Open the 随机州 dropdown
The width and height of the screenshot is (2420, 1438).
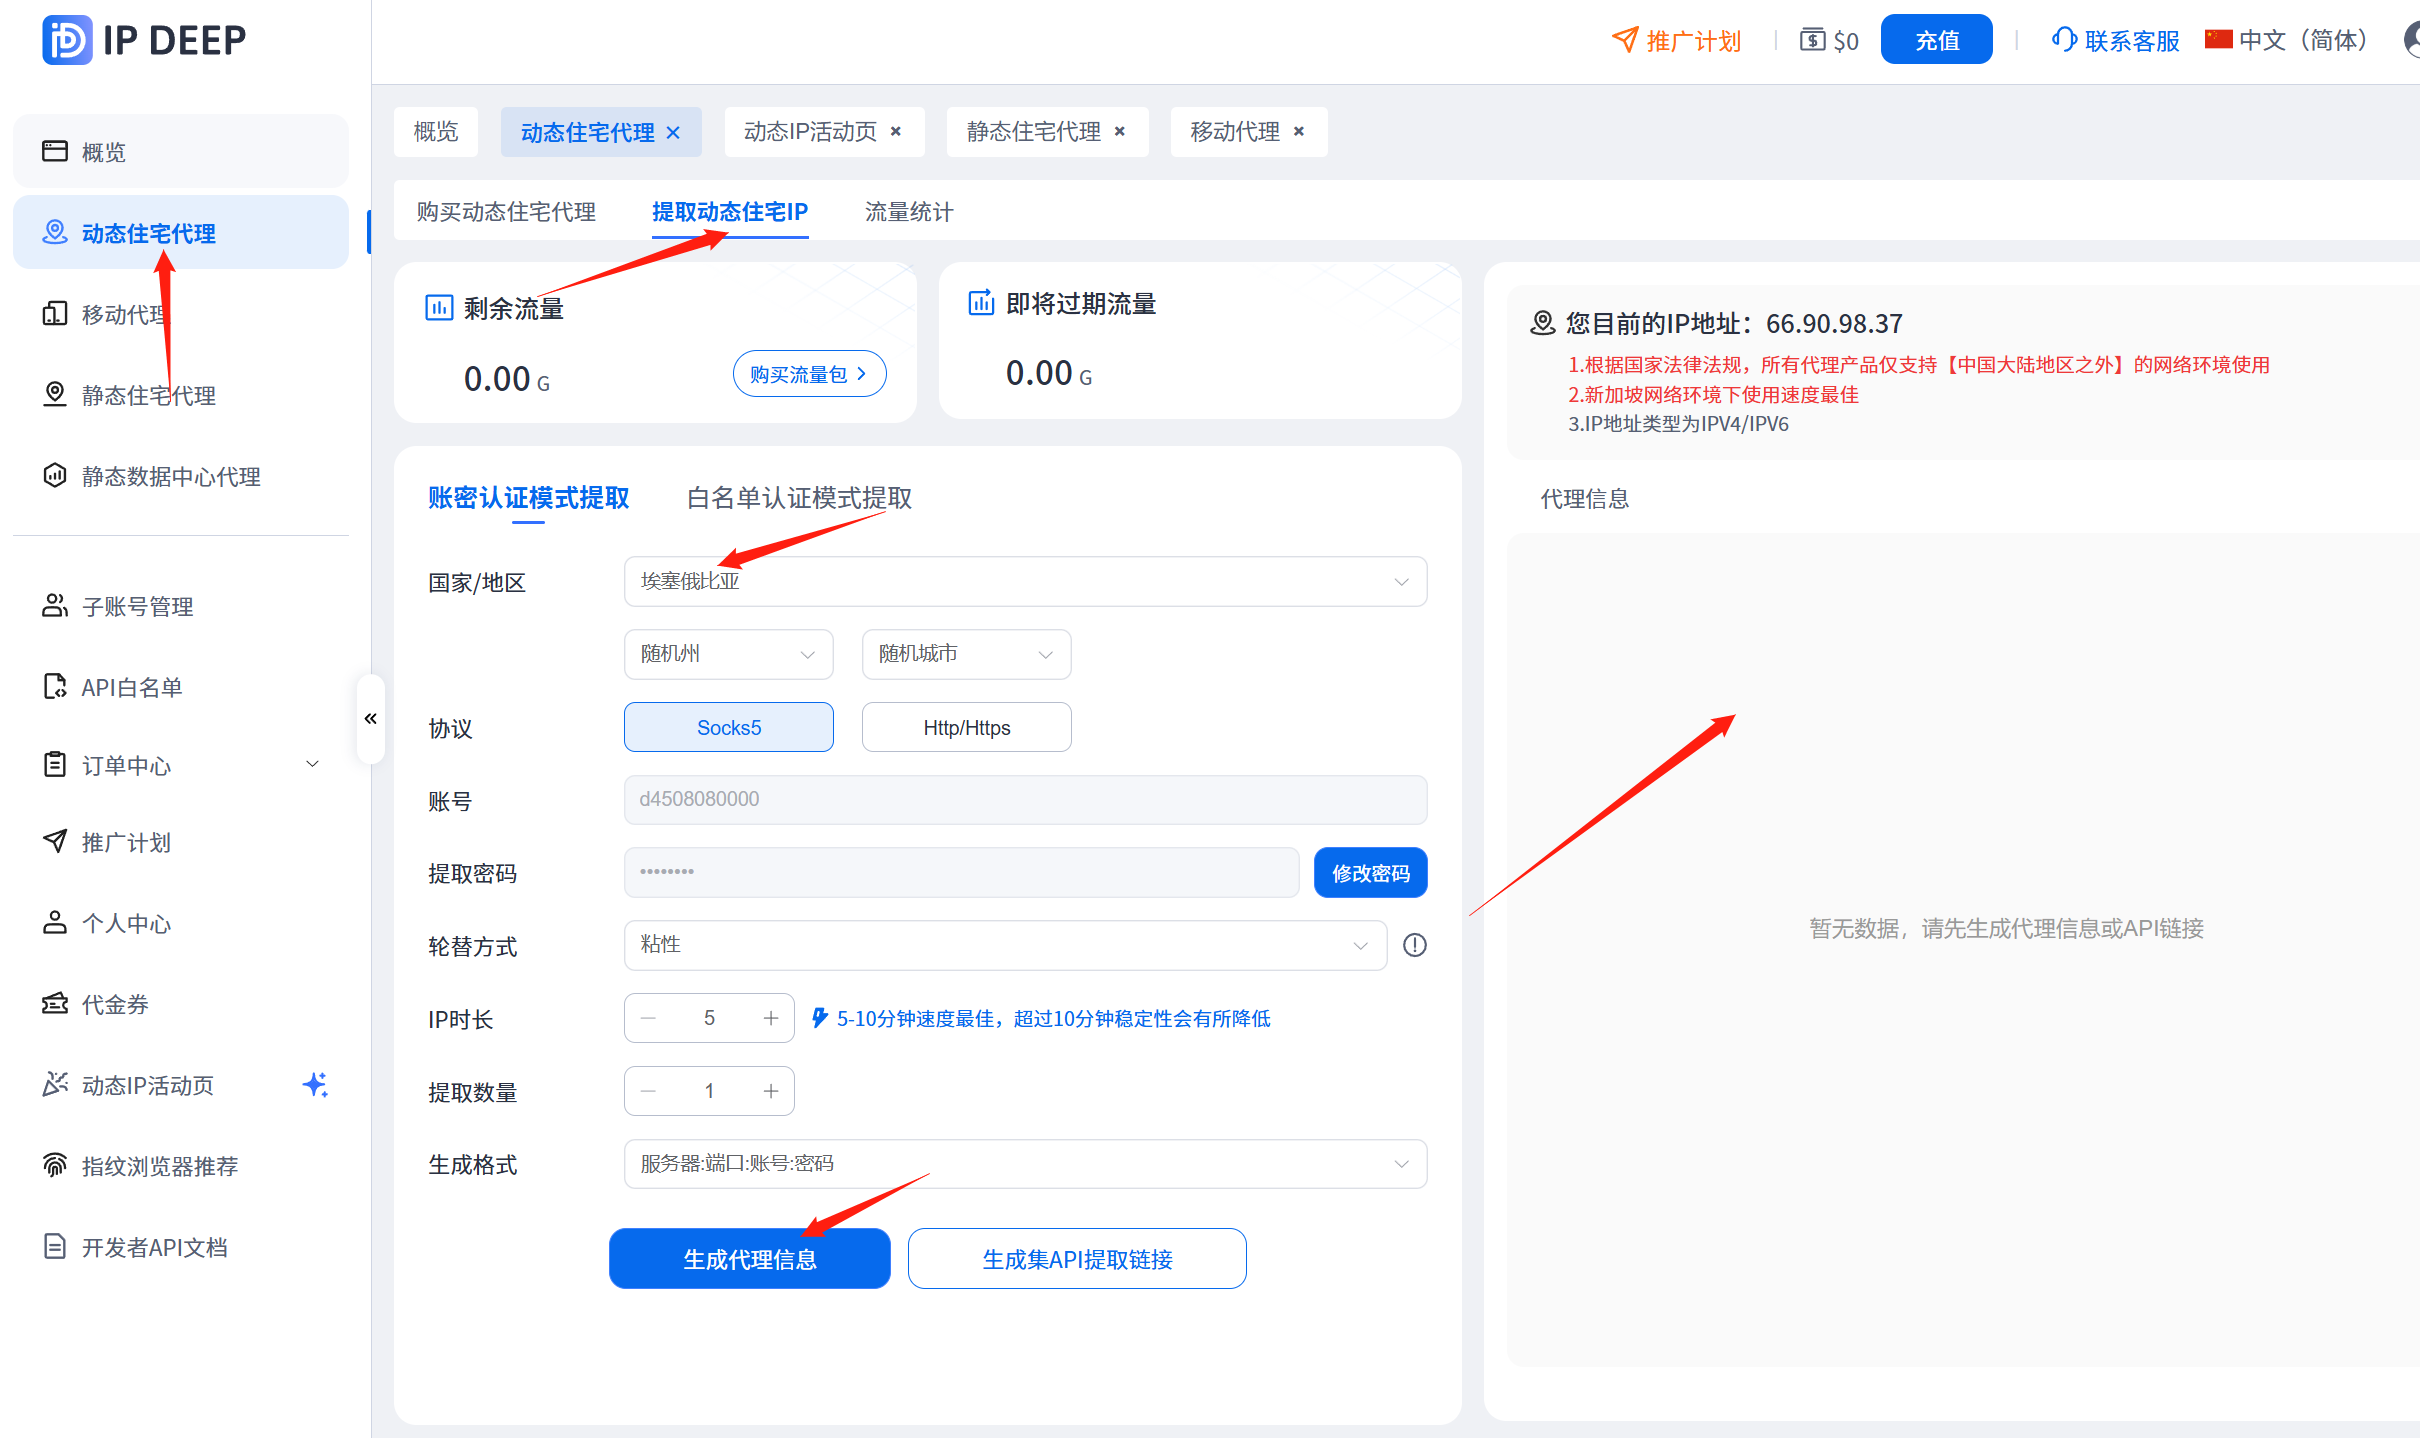(728, 654)
